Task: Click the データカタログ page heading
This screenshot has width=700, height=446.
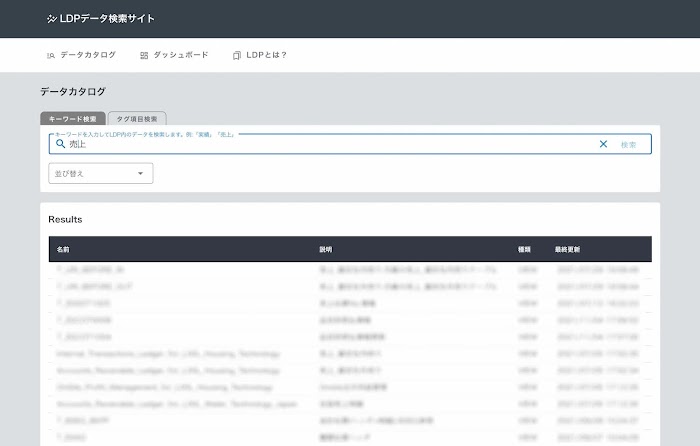Action: [73, 92]
